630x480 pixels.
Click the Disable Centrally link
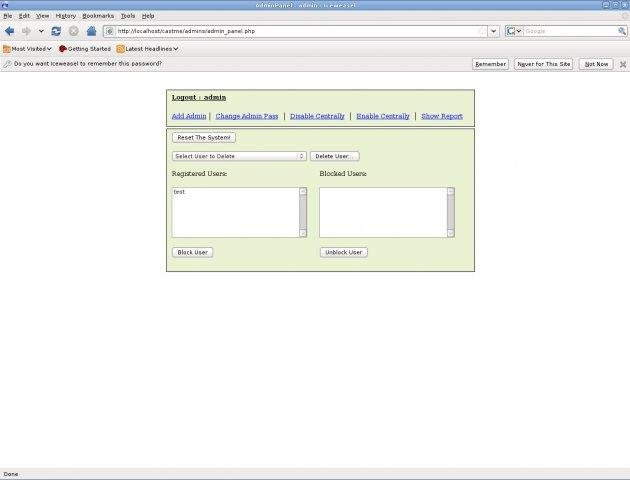317,116
